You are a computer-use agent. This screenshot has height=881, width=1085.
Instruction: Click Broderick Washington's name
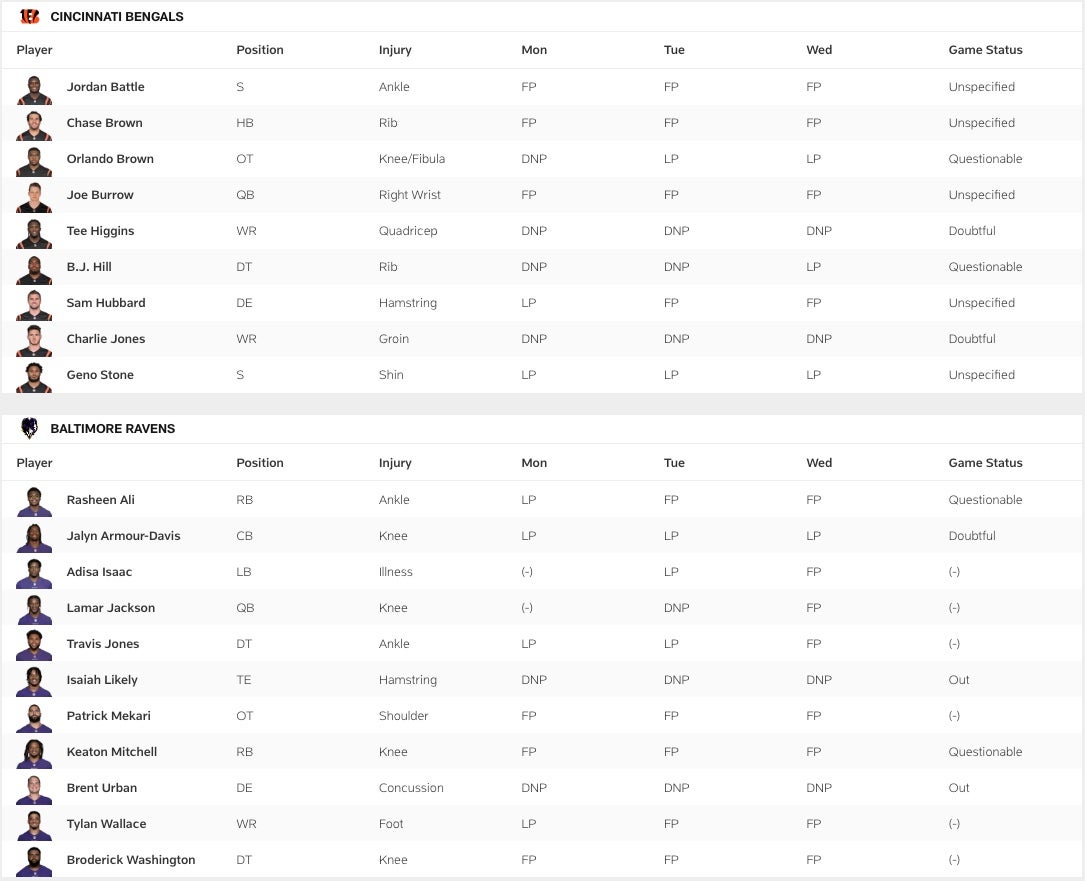(x=131, y=860)
